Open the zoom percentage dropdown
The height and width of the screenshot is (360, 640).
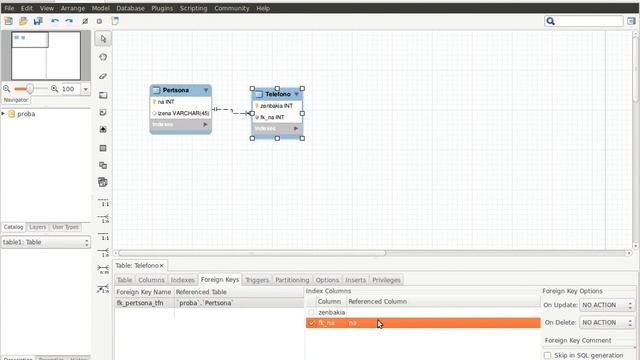coord(85,89)
